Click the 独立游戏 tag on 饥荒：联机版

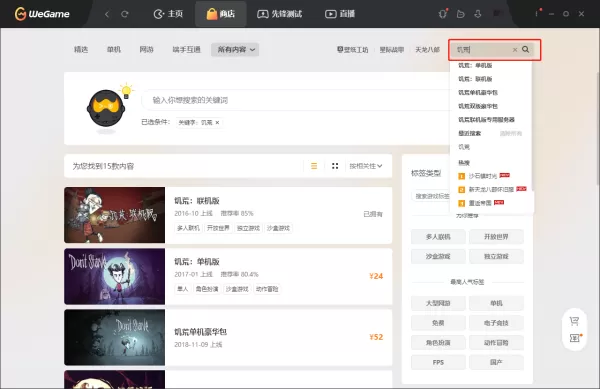[x=248, y=228]
